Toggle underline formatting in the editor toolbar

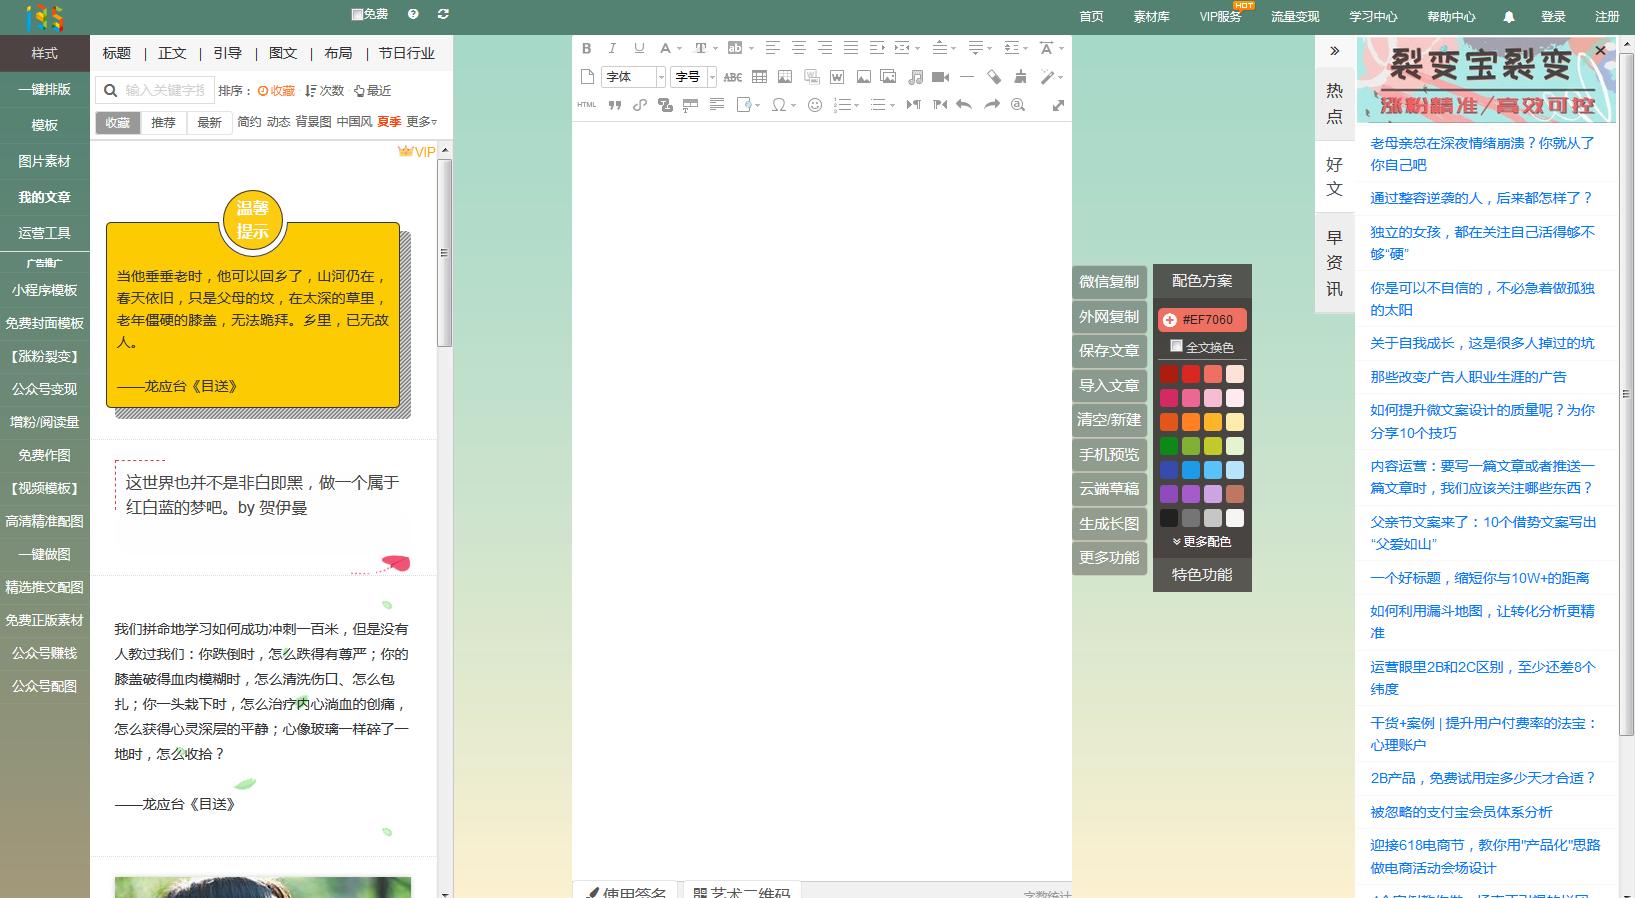coord(639,48)
